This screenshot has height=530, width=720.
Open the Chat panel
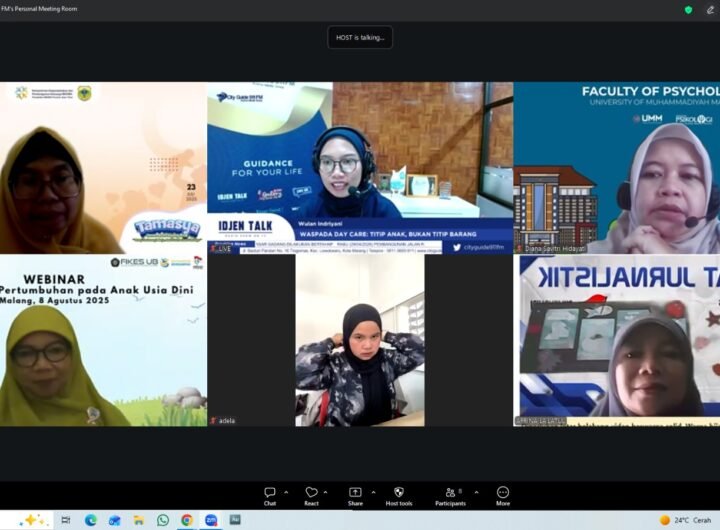coord(270,495)
